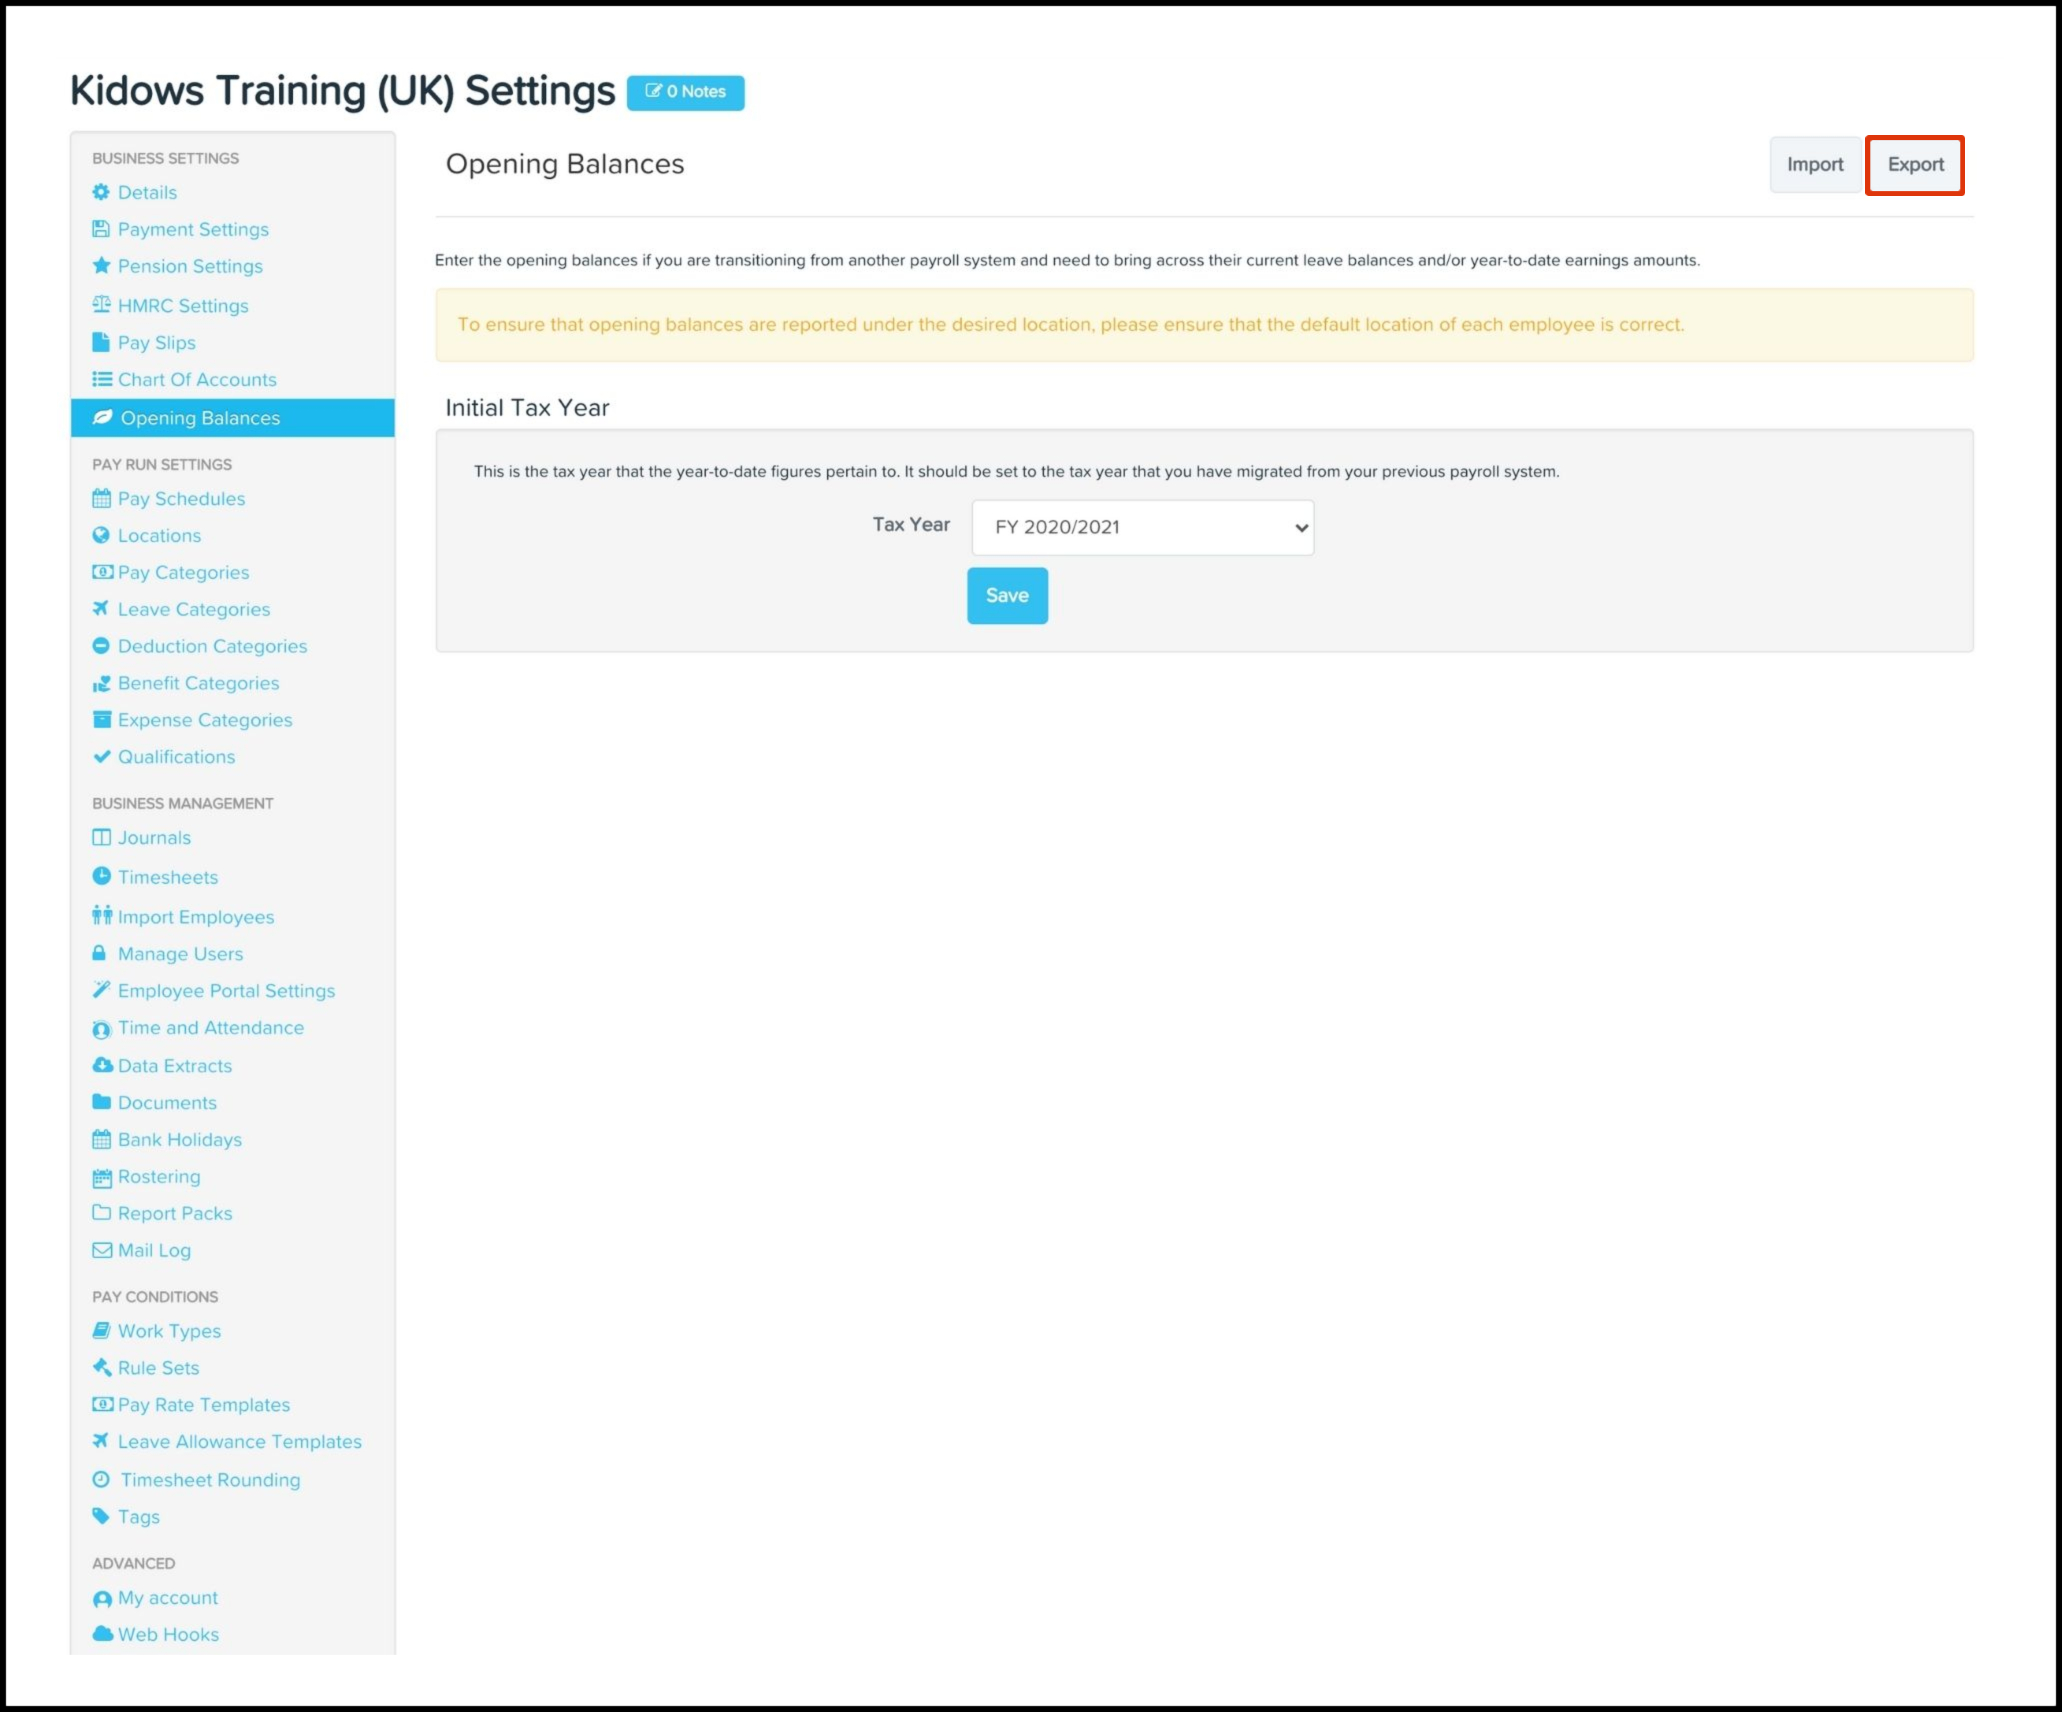Open the 0 Notes badge

(x=685, y=92)
